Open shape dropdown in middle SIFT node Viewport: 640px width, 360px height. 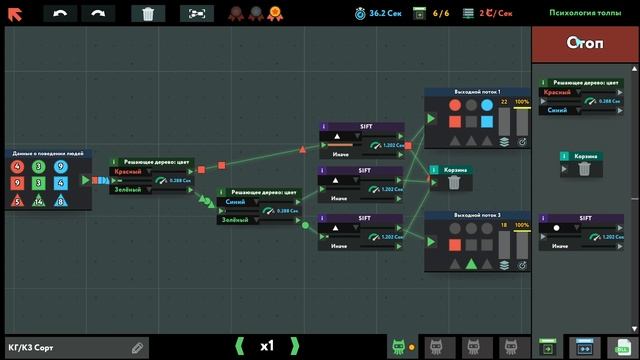click(x=340, y=180)
